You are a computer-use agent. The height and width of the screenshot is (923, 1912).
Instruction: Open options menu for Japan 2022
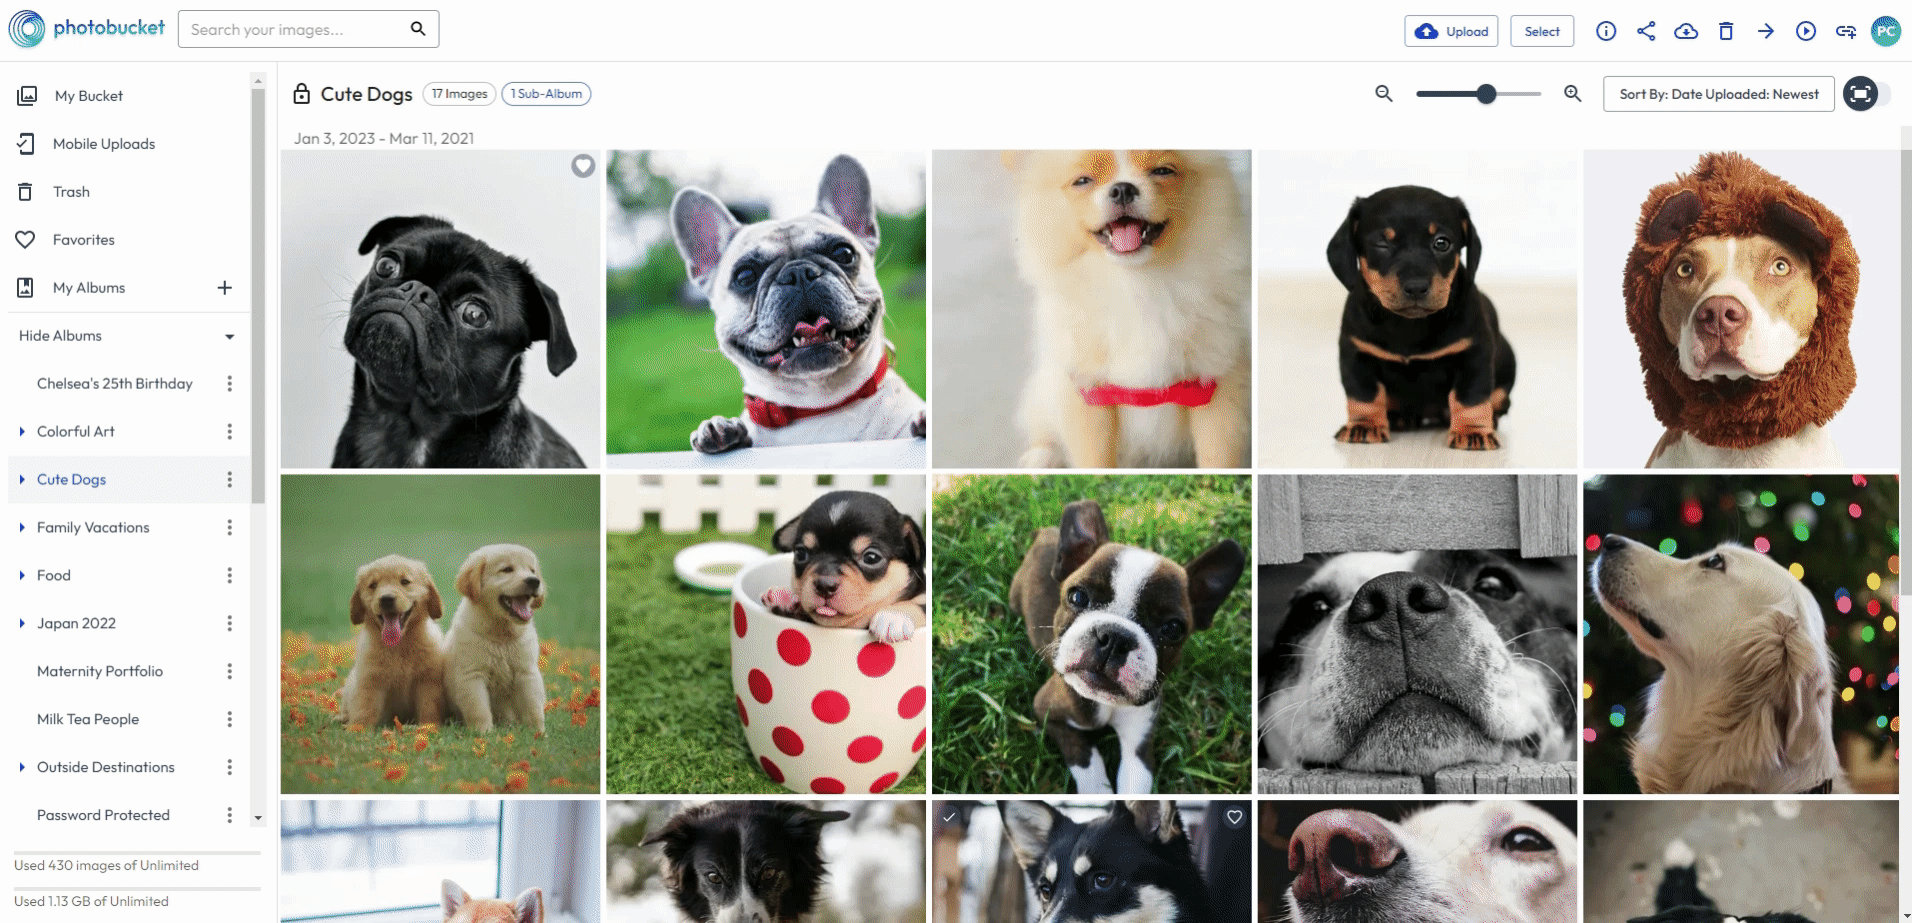[x=230, y=624]
